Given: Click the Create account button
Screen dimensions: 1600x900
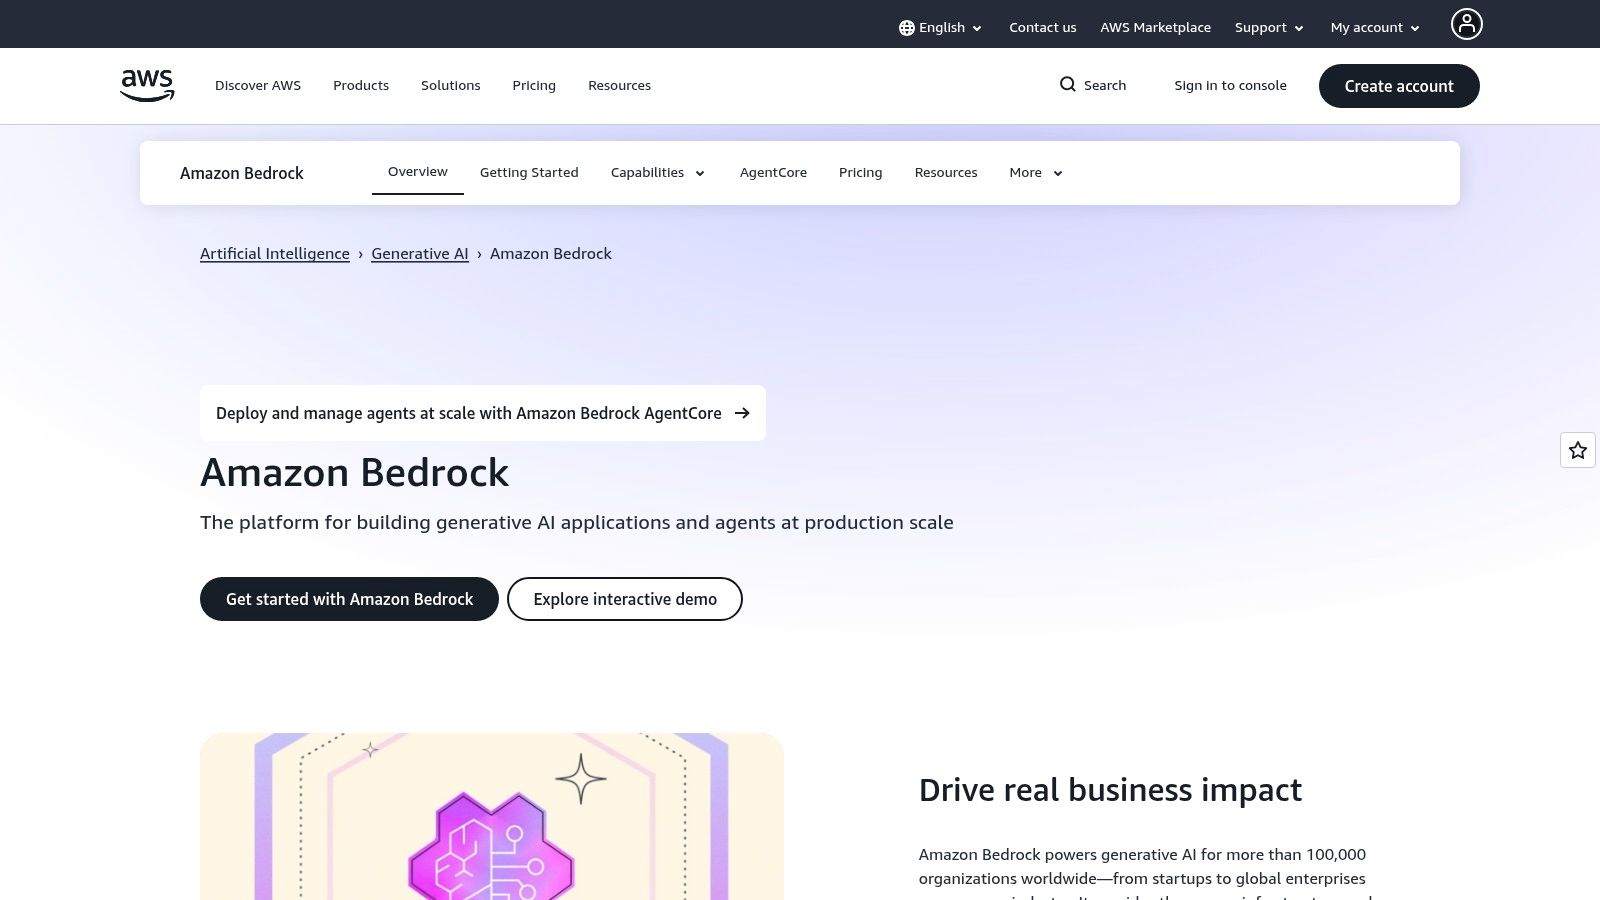Looking at the screenshot, I should pyautogui.click(x=1398, y=86).
